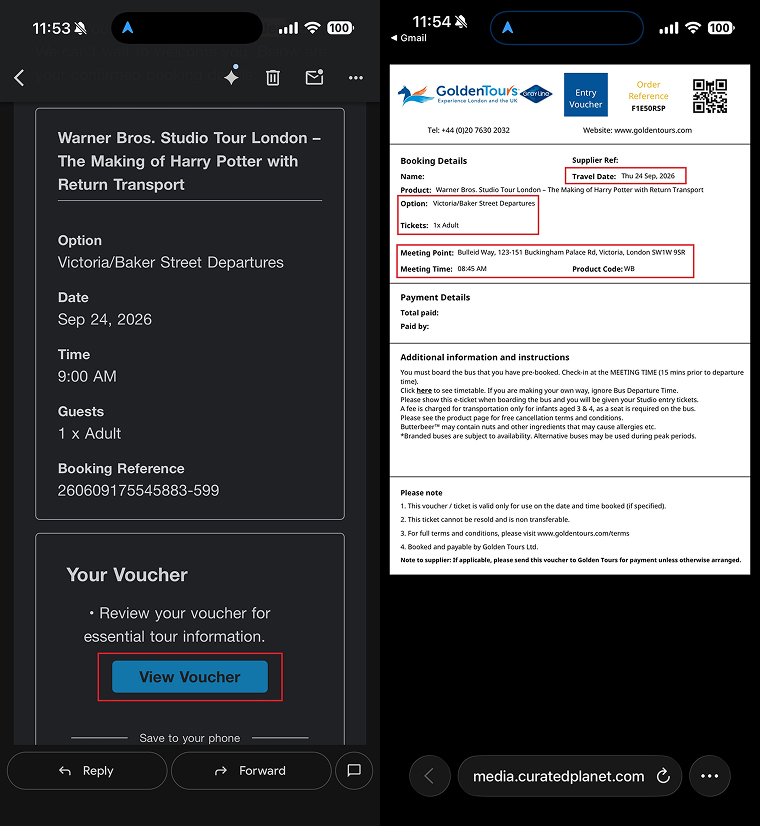The image size is (760, 826).
Task: Delete the email with trash icon
Action: pos(273,78)
